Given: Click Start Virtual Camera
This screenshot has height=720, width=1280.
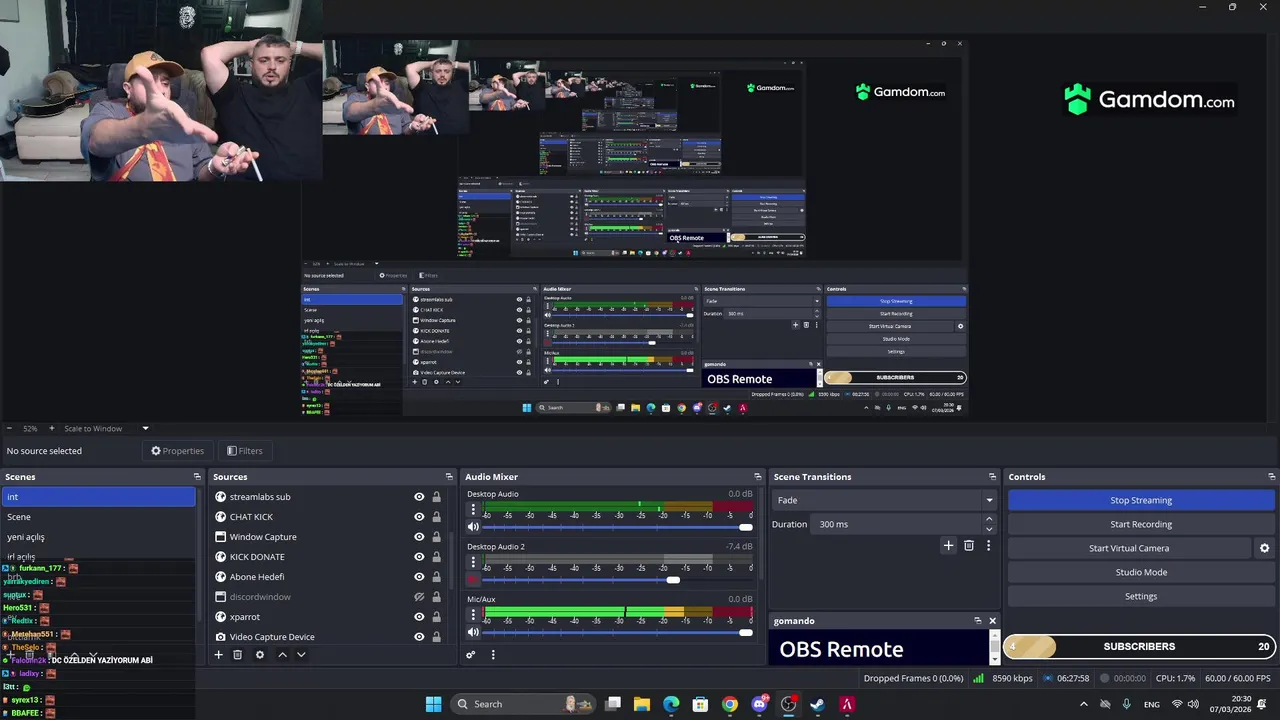Looking at the screenshot, I should pyautogui.click(x=1129, y=548).
